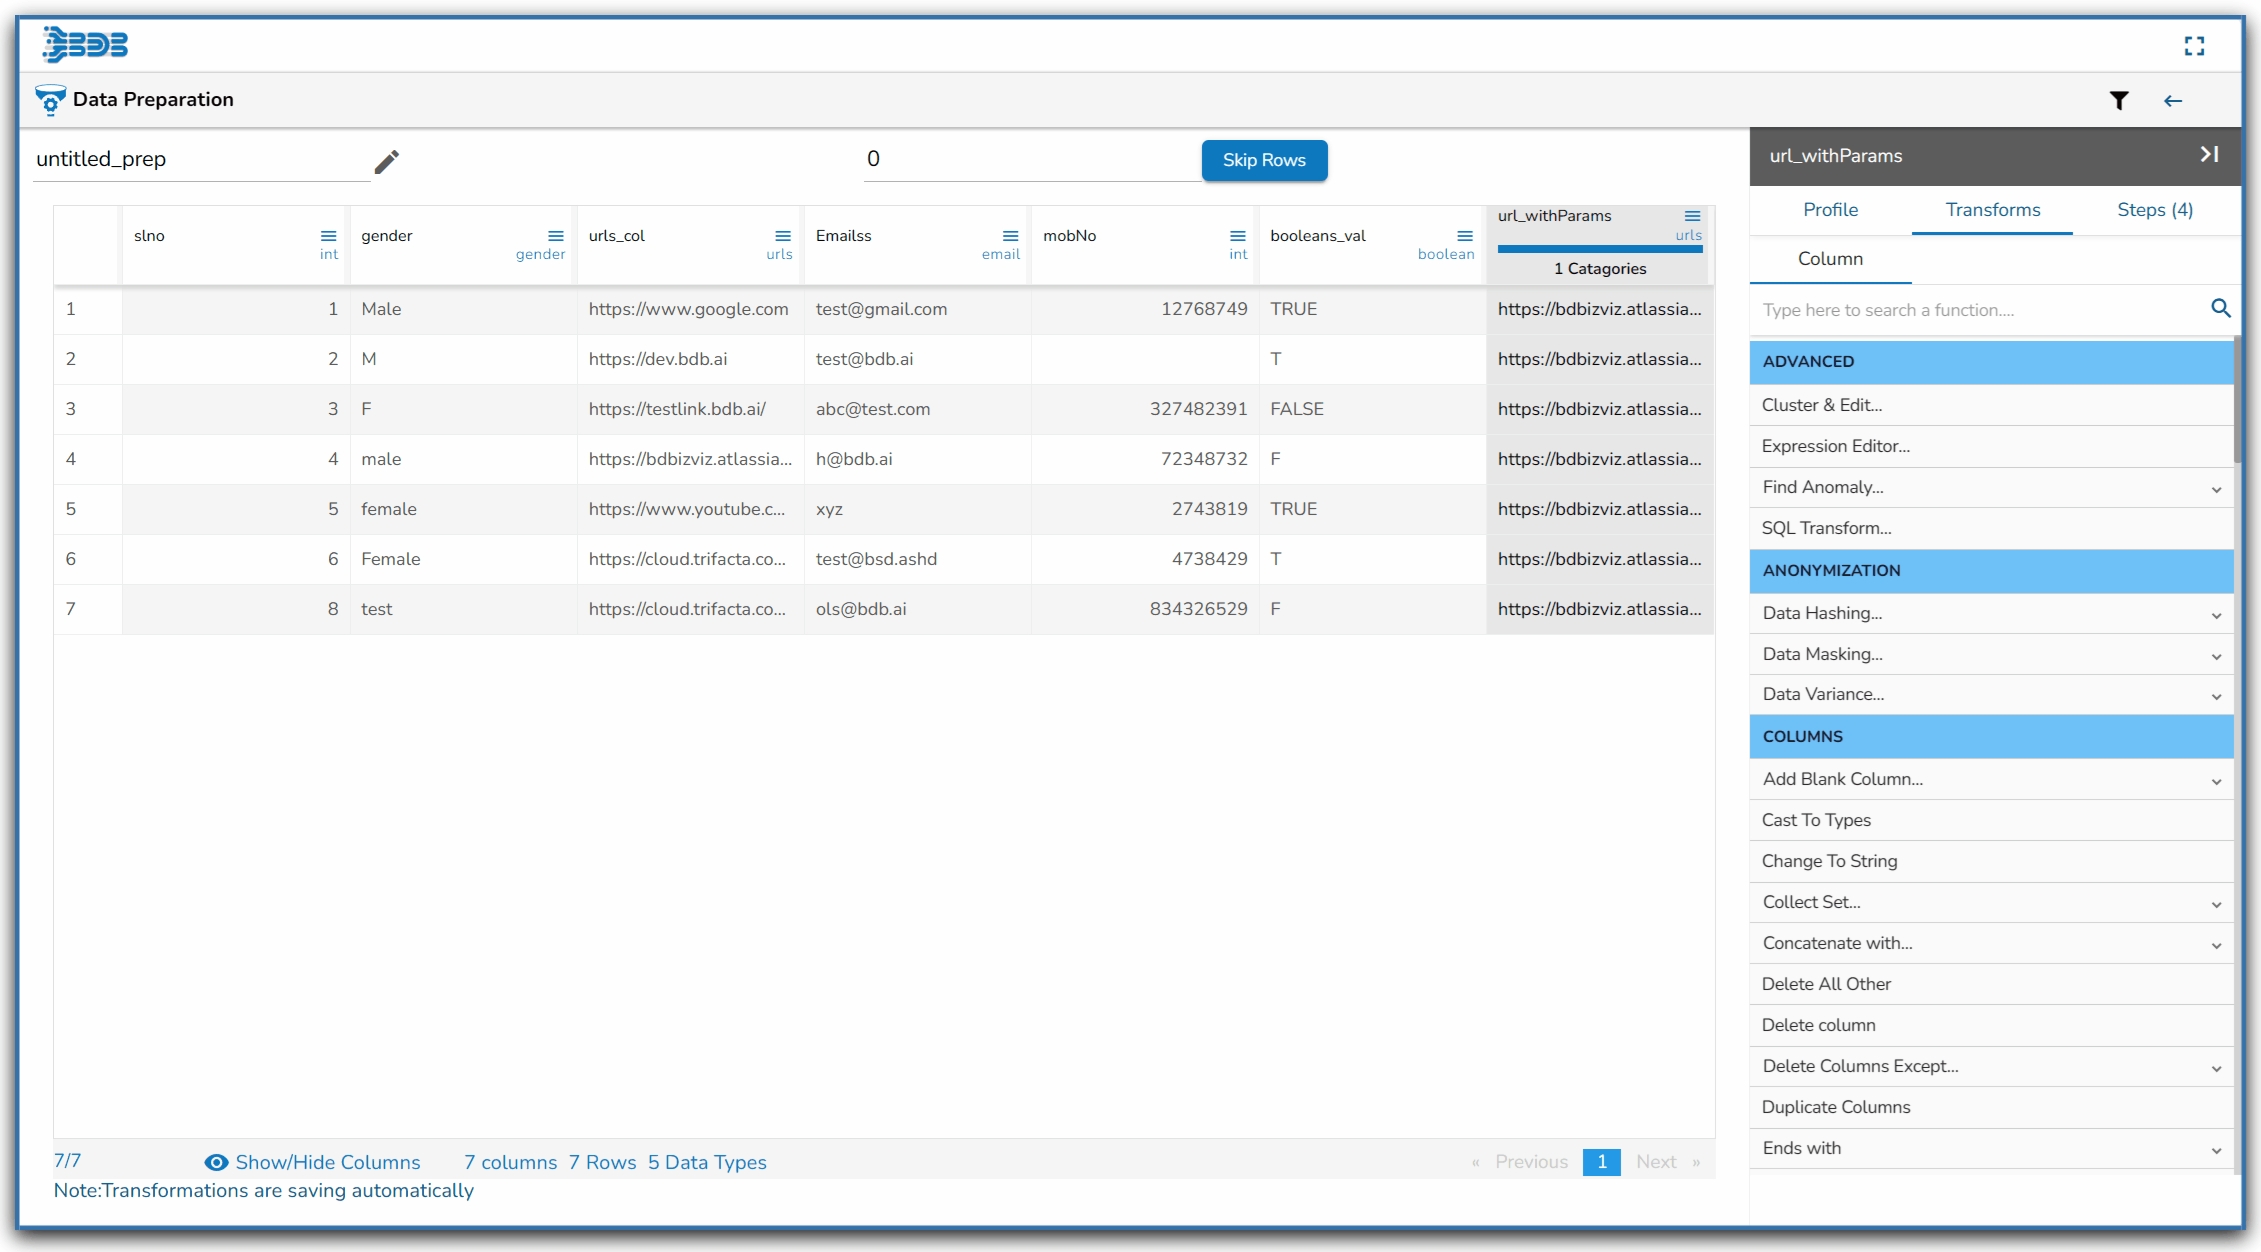Toggle Show/Hide Columns eye icon
The width and height of the screenshot is (2261, 1252).
point(216,1162)
